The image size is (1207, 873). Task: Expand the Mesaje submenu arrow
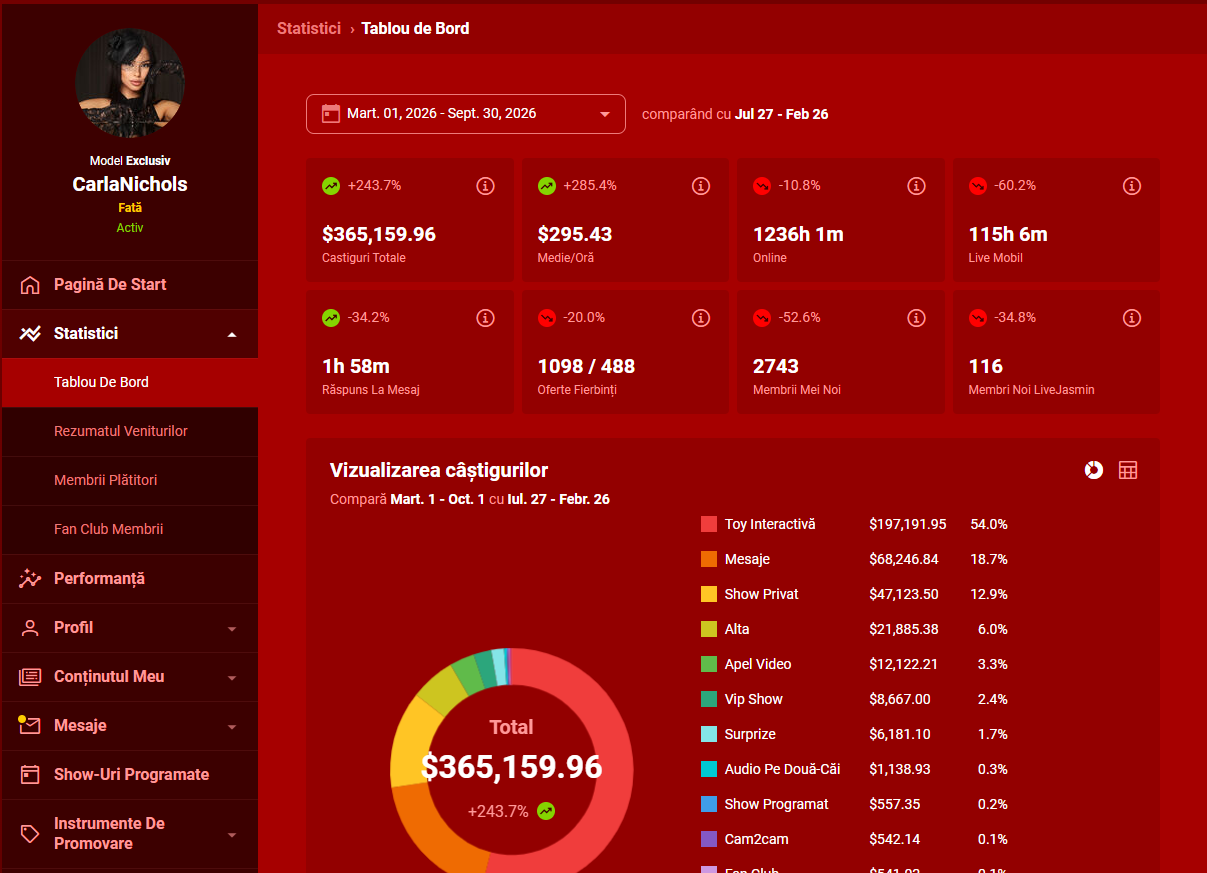point(232,727)
